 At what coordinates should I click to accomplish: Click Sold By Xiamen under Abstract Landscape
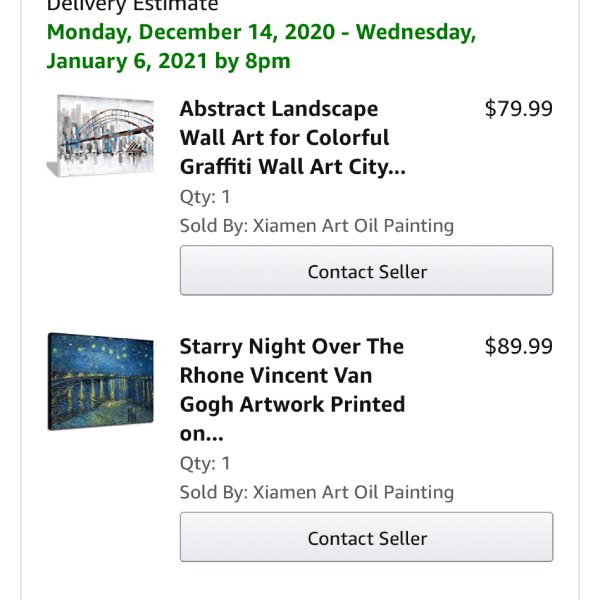[x=317, y=225]
